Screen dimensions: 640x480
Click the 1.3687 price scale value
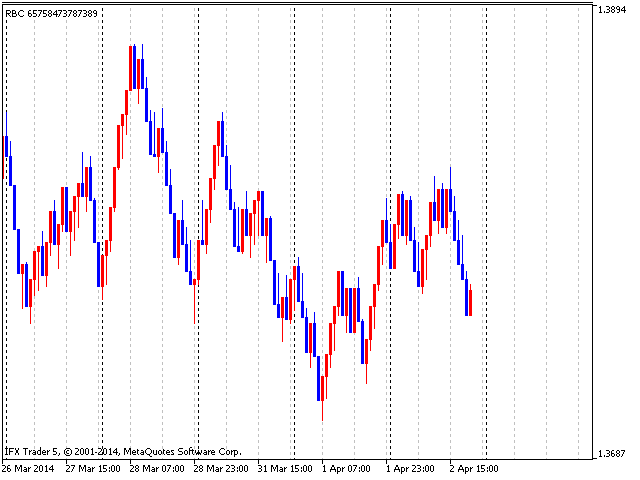(611, 453)
